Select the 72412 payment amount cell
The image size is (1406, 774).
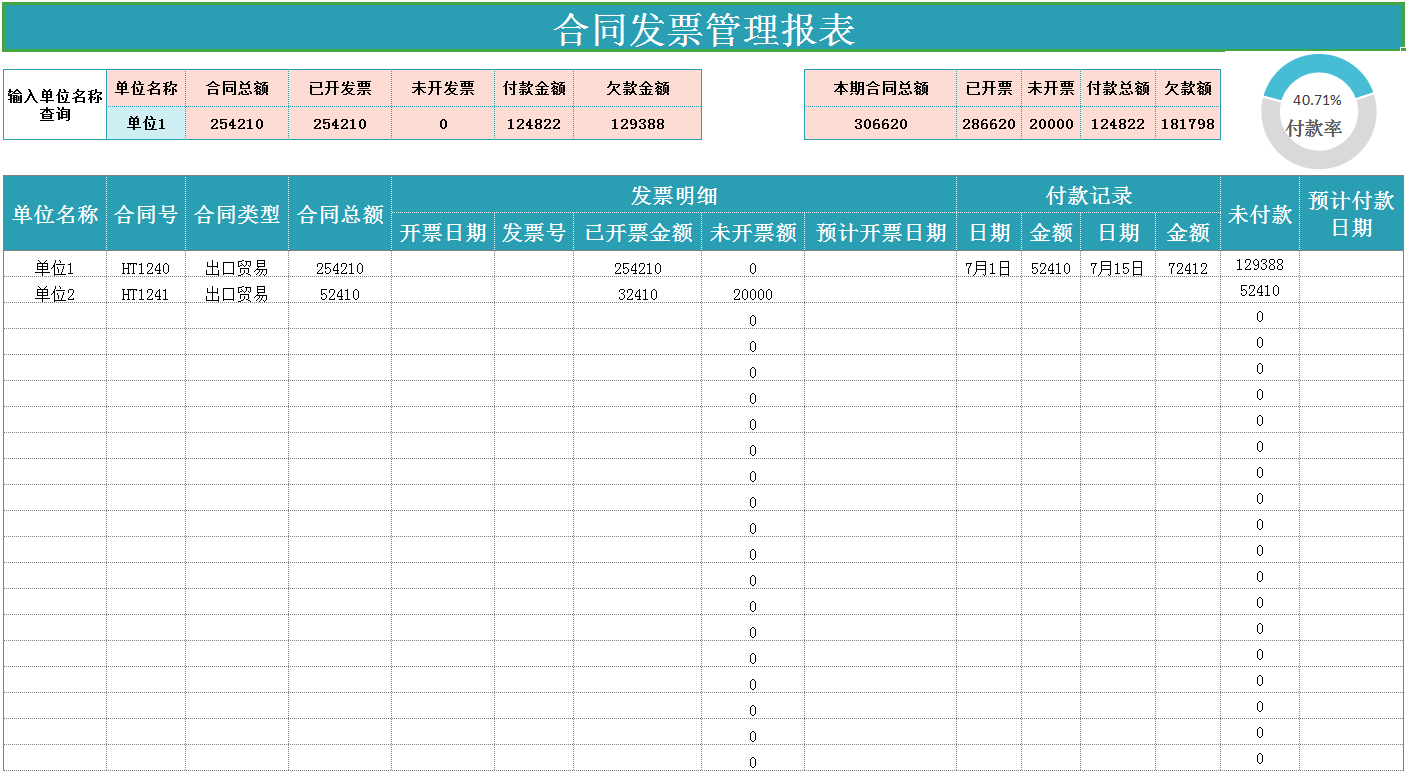click(1187, 267)
